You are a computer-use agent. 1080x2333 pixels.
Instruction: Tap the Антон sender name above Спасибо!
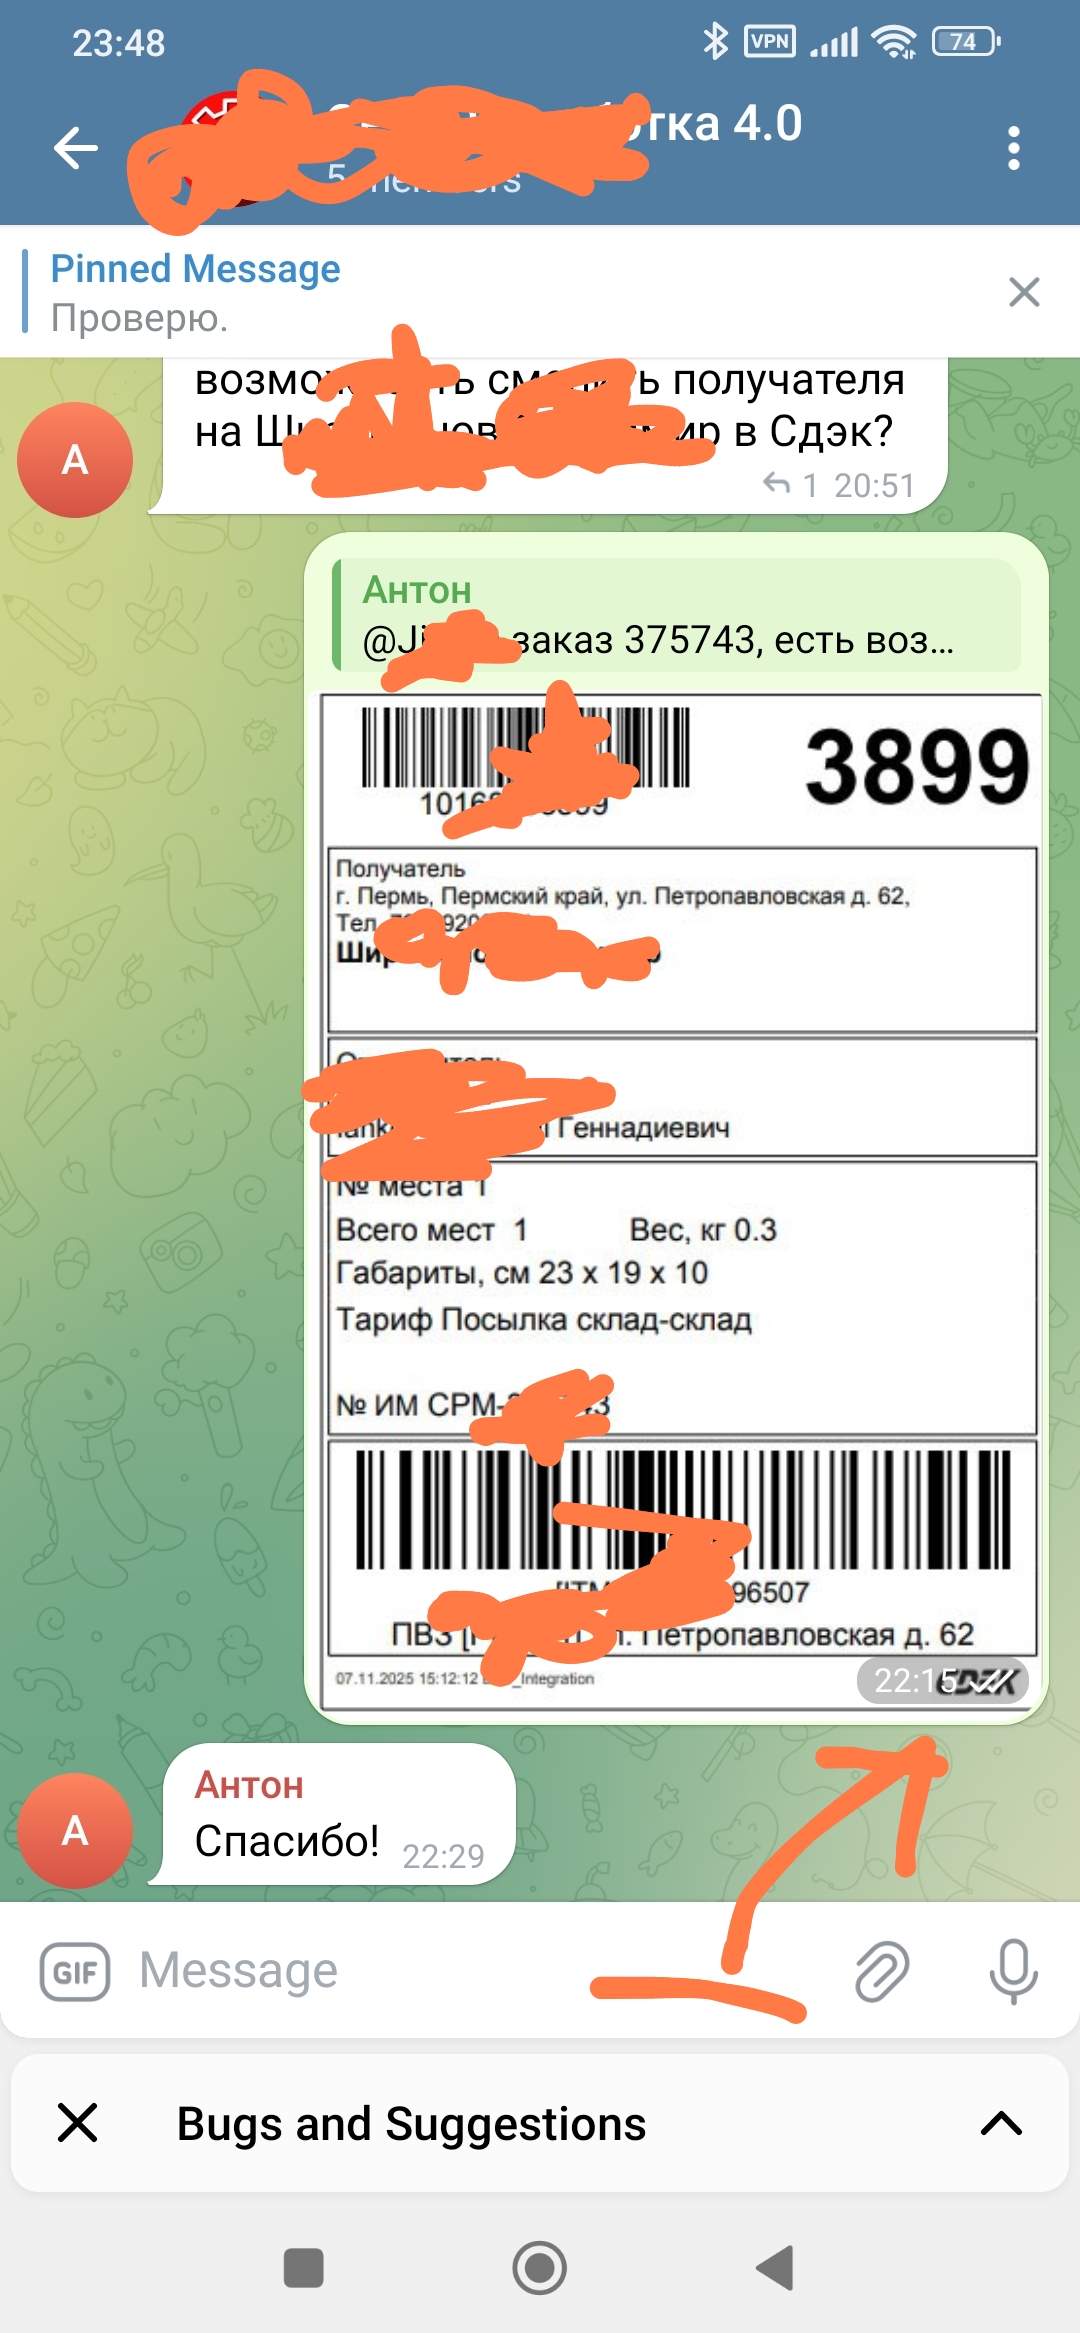(x=249, y=1785)
